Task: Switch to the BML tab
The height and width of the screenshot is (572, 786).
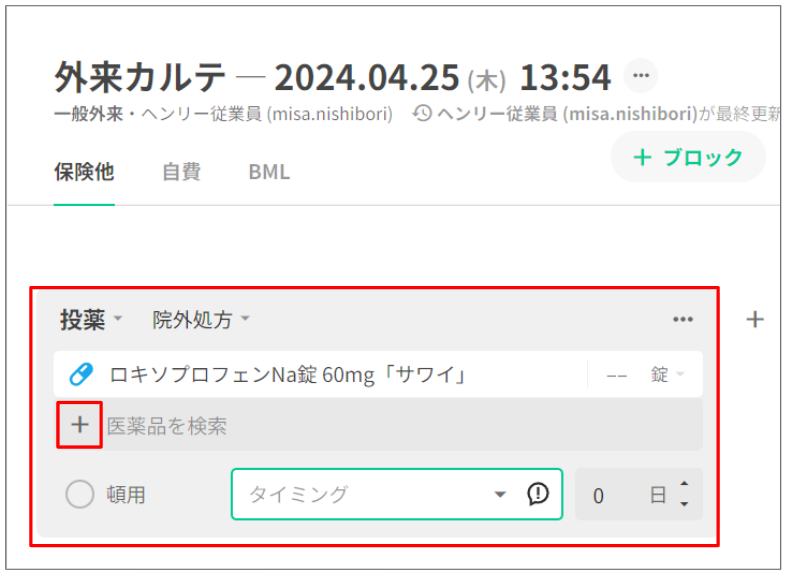Action: coord(269,172)
